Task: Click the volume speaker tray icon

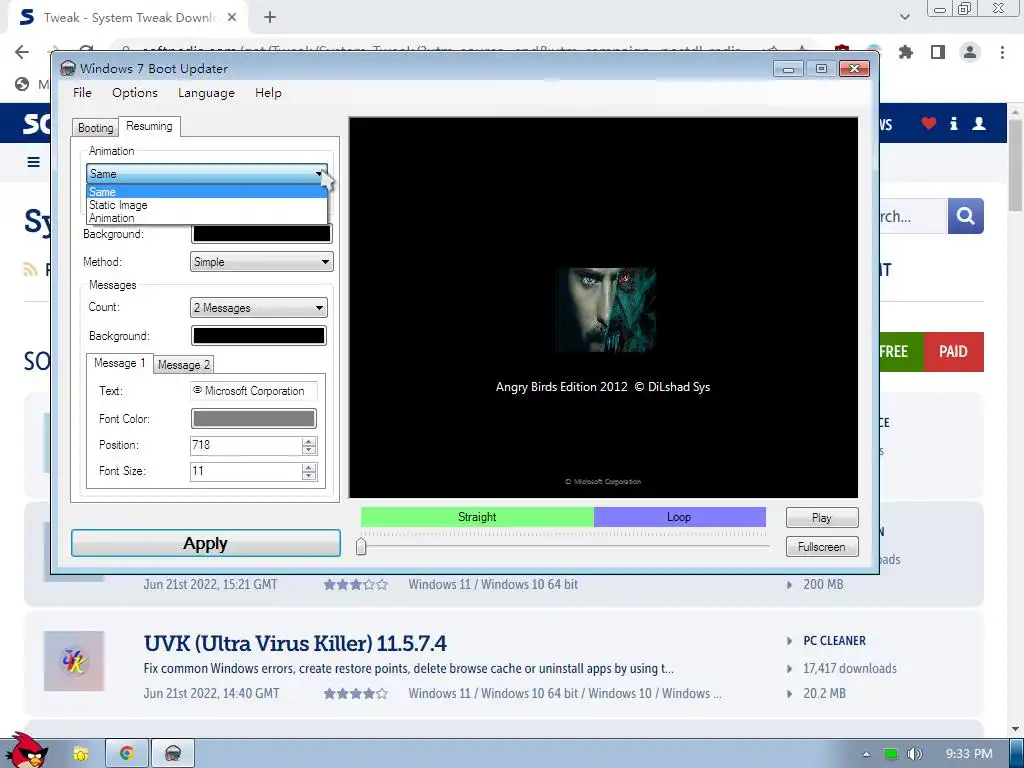Action: tap(914, 754)
